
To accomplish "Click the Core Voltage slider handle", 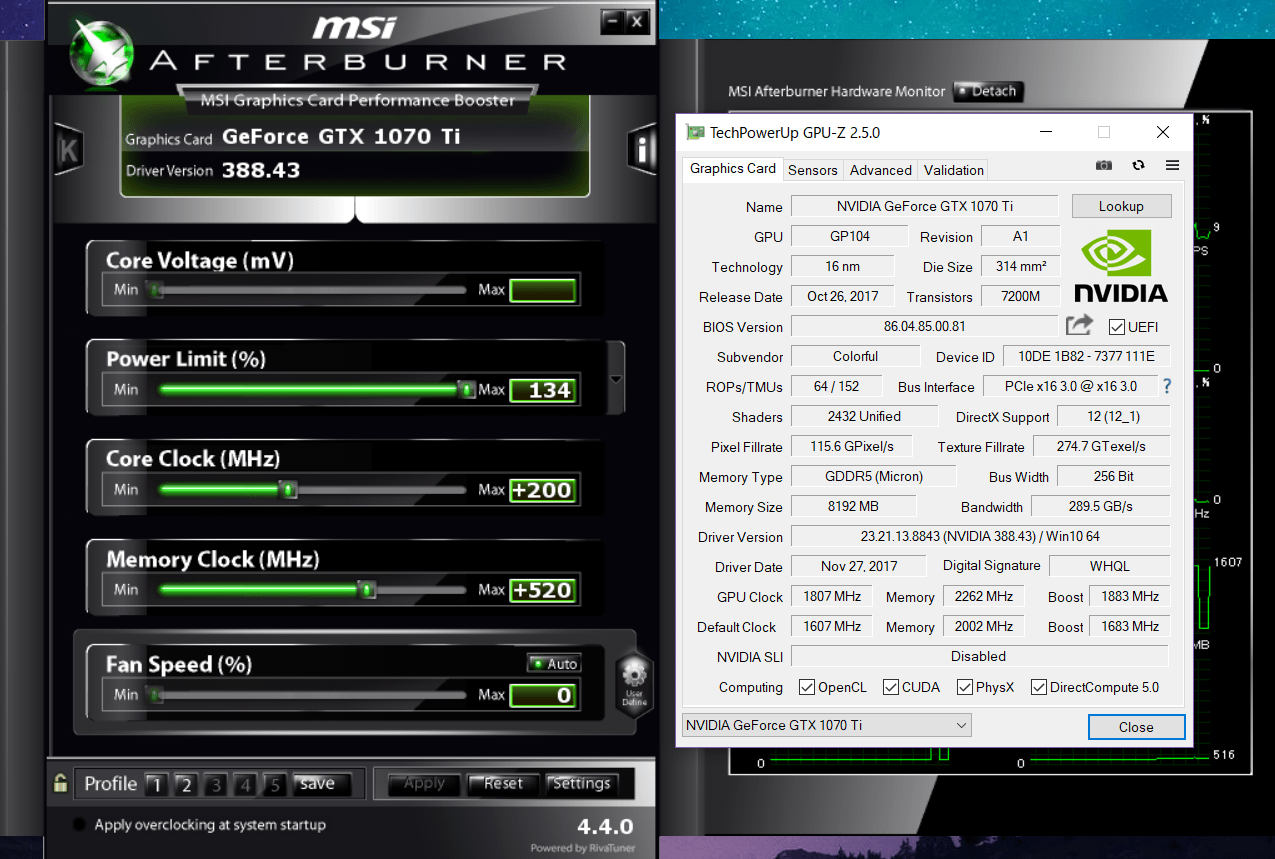I will tap(155, 290).
